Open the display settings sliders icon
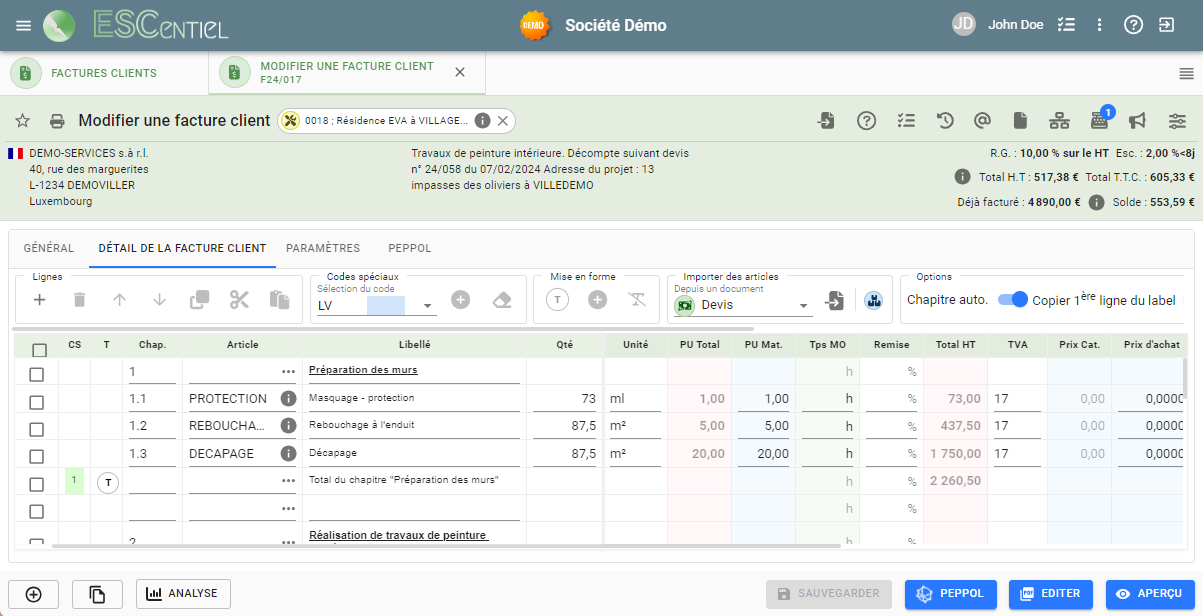 [1177, 121]
